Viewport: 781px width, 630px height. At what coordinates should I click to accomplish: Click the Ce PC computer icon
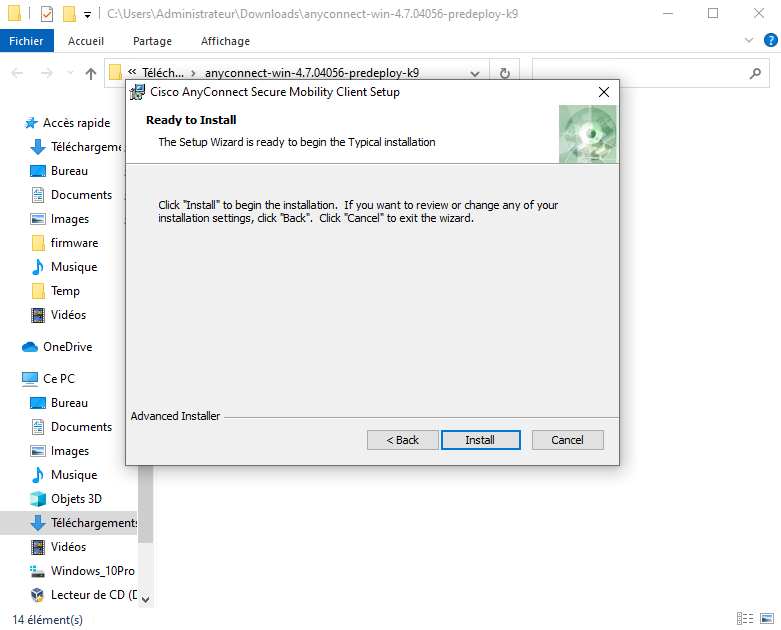30,379
